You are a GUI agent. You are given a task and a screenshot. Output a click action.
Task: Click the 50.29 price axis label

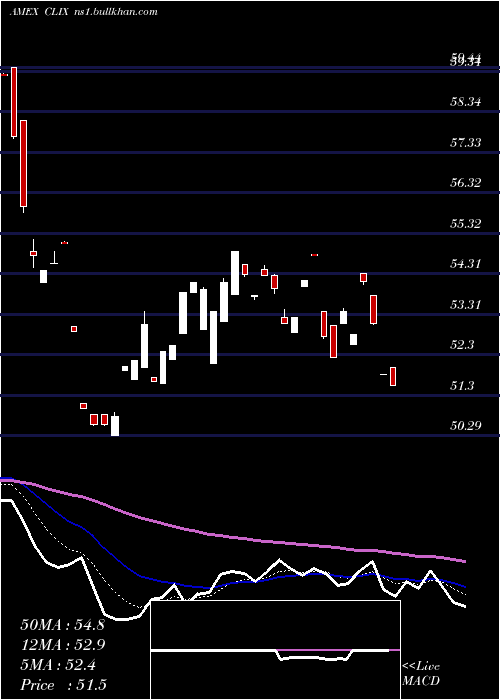coord(466,426)
